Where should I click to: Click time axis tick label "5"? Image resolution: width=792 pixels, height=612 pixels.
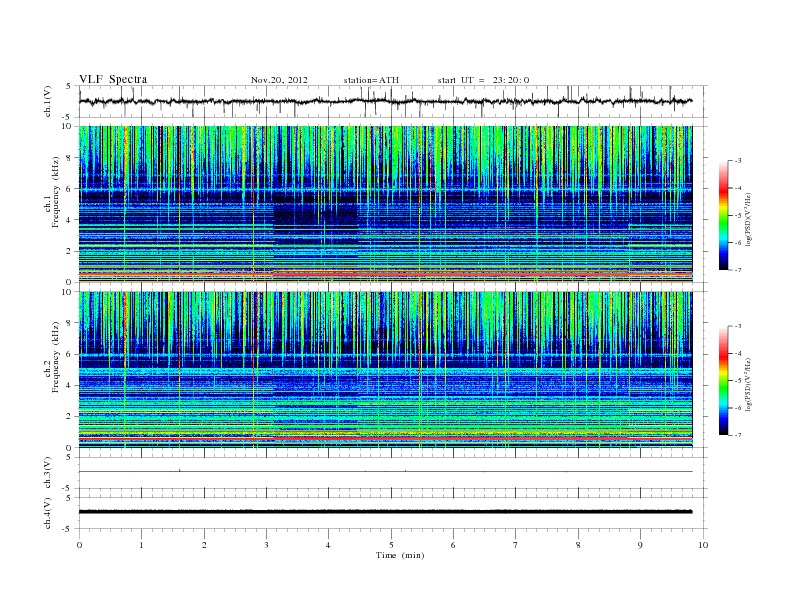click(391, 545)
